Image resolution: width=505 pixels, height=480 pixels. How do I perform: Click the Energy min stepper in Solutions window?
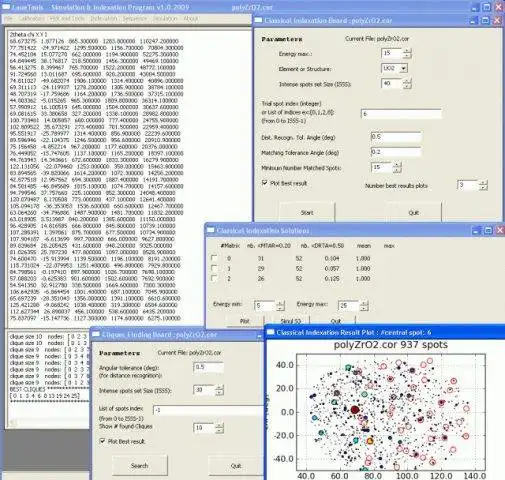280,306
